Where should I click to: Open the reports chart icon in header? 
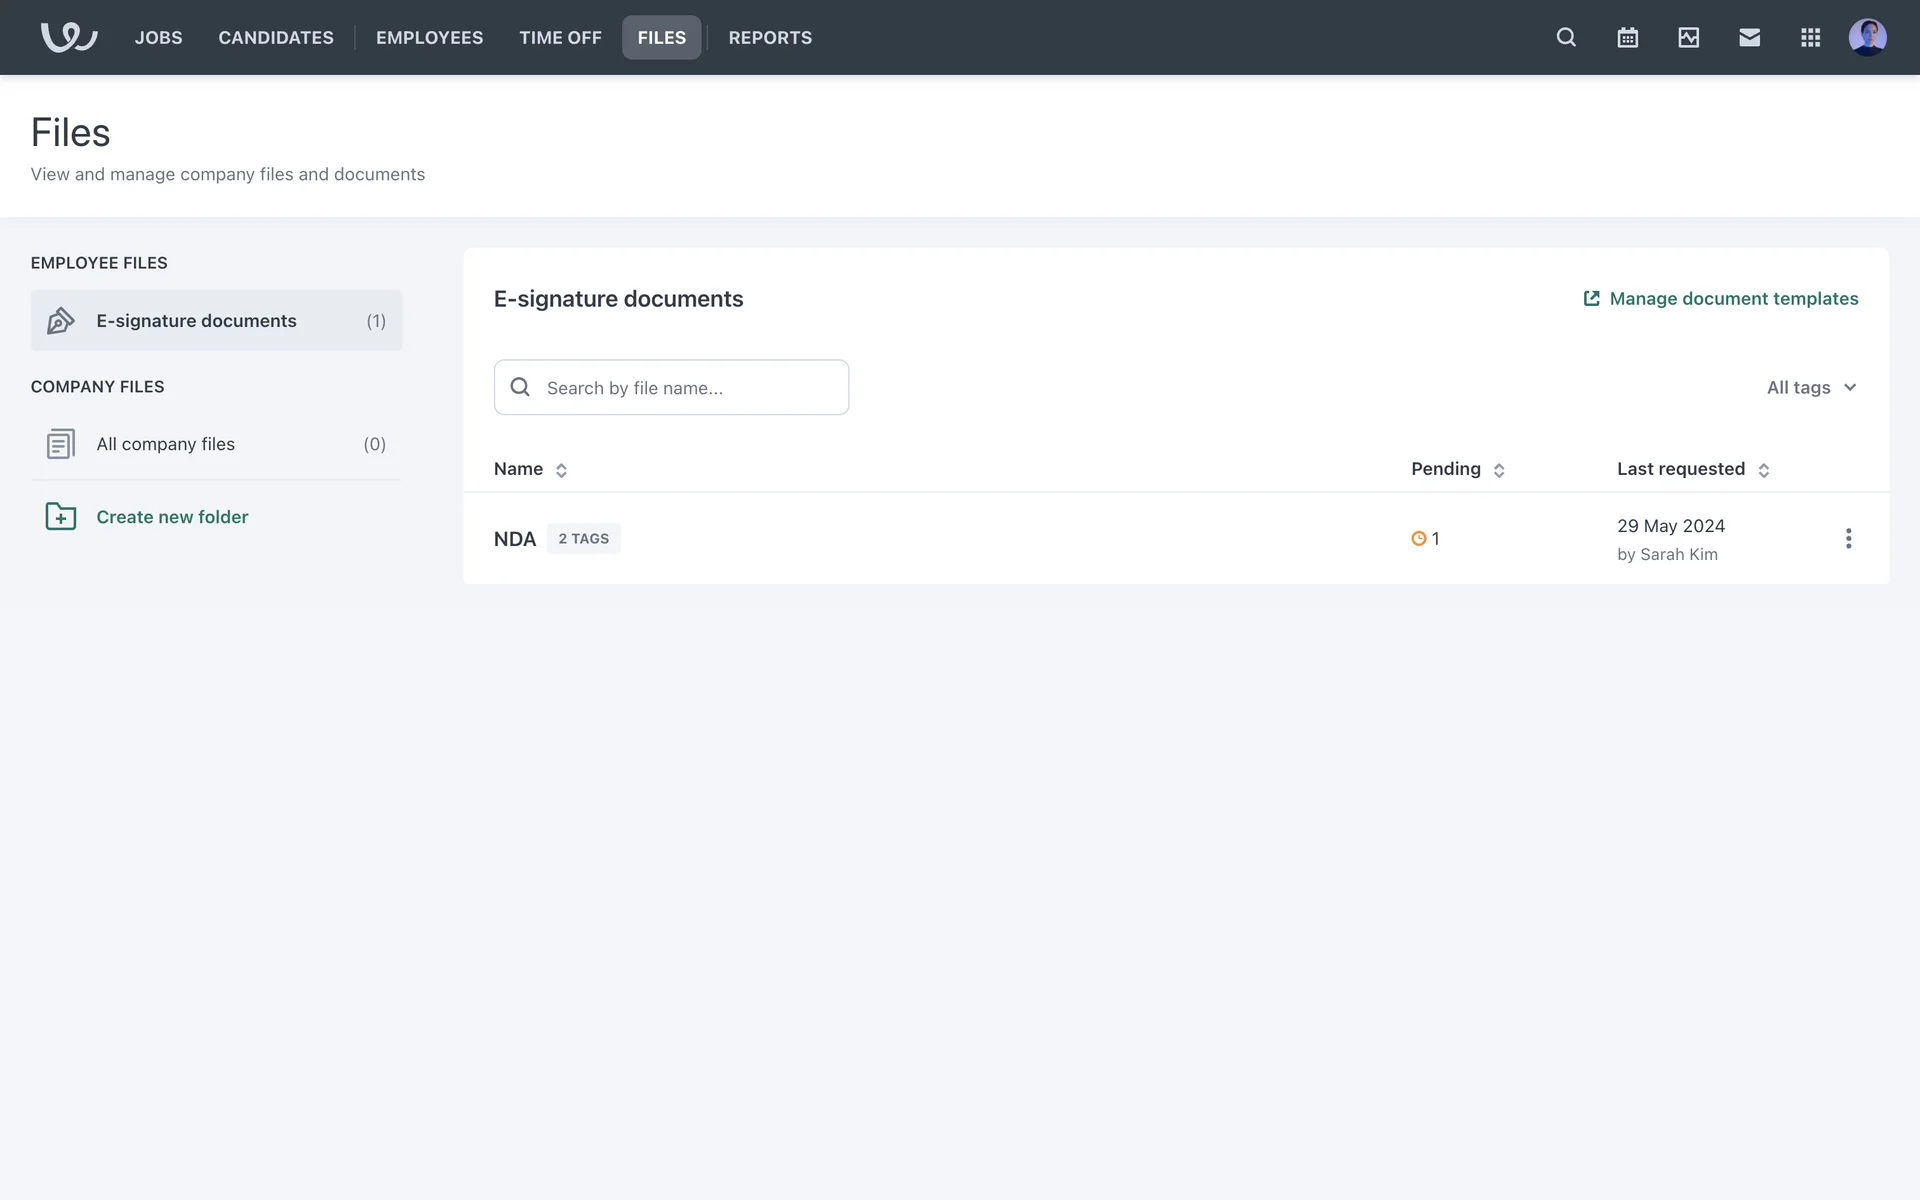[x=1688, y=37]
